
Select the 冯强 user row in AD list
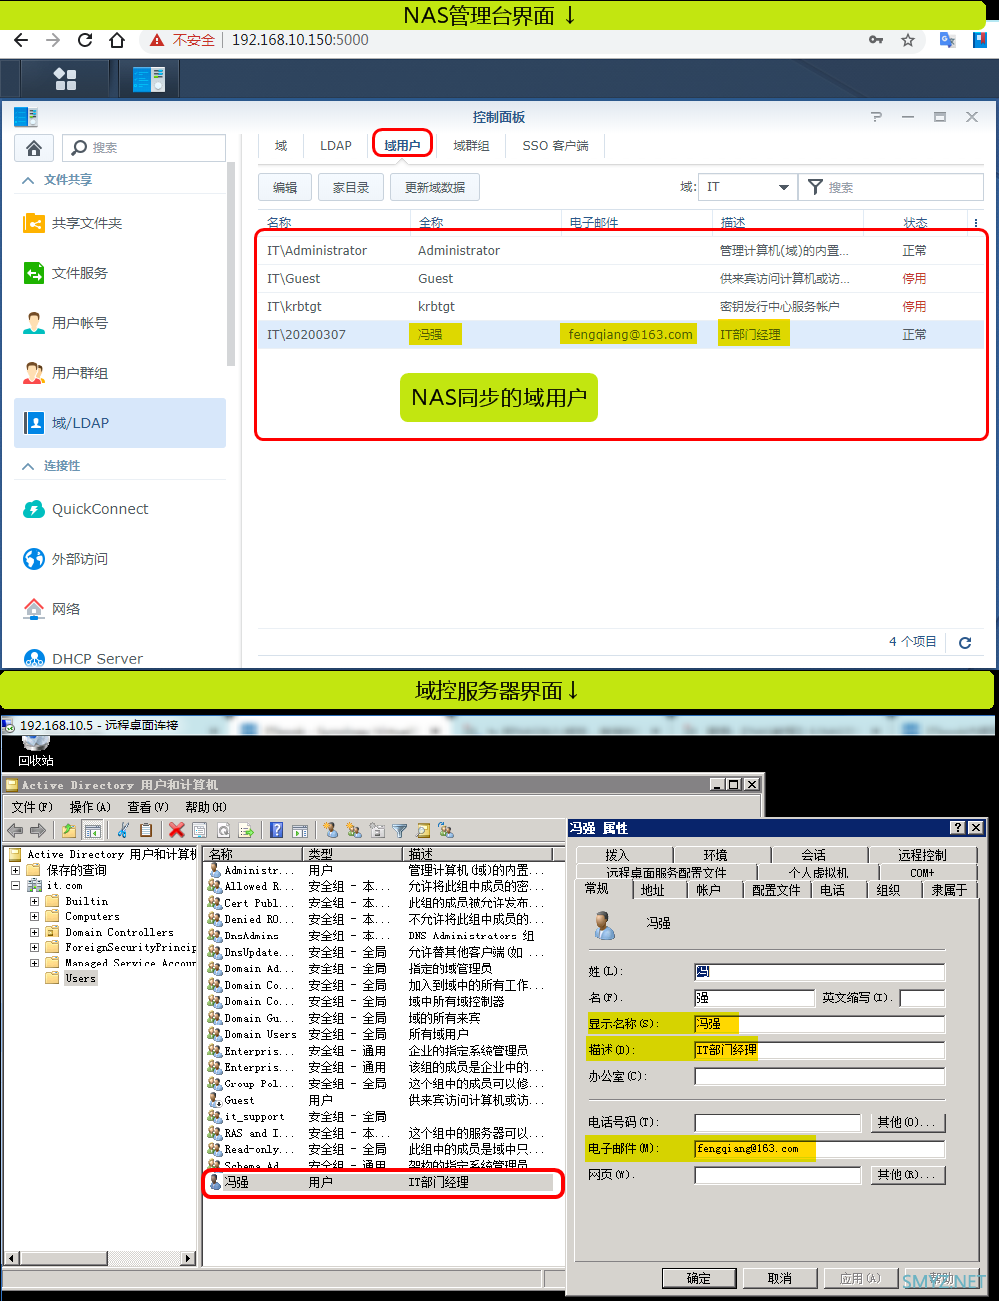click(382, 1182)
